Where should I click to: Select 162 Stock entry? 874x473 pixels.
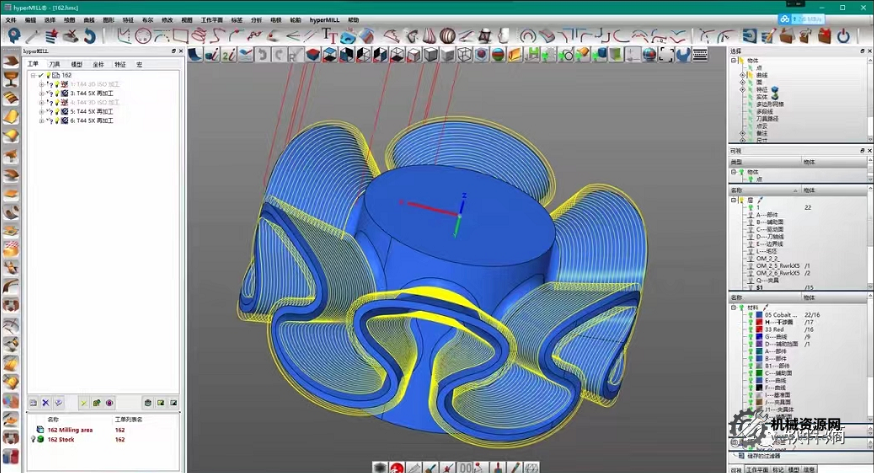[62, 439]
